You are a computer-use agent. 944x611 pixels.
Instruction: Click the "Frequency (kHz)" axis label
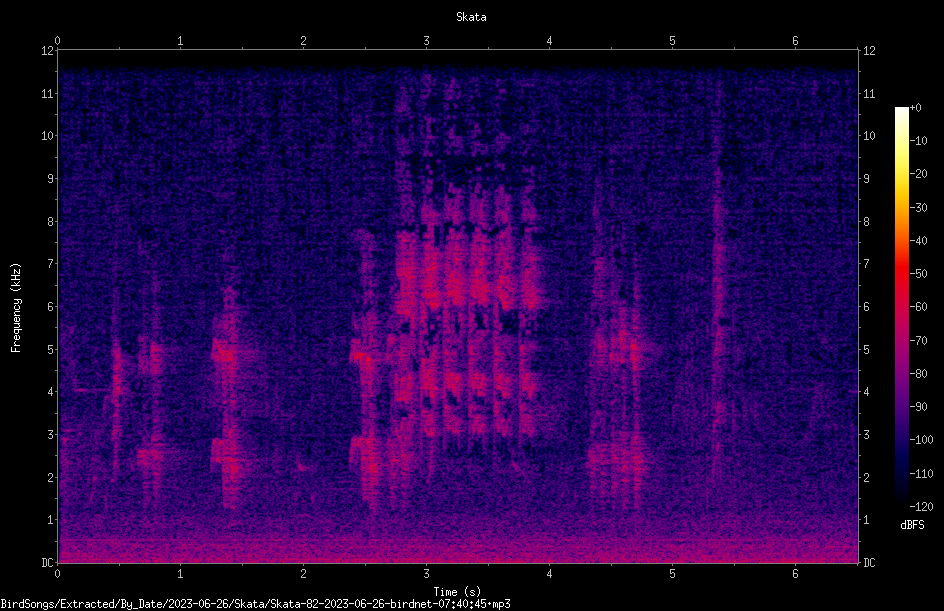tap(16, 308)
